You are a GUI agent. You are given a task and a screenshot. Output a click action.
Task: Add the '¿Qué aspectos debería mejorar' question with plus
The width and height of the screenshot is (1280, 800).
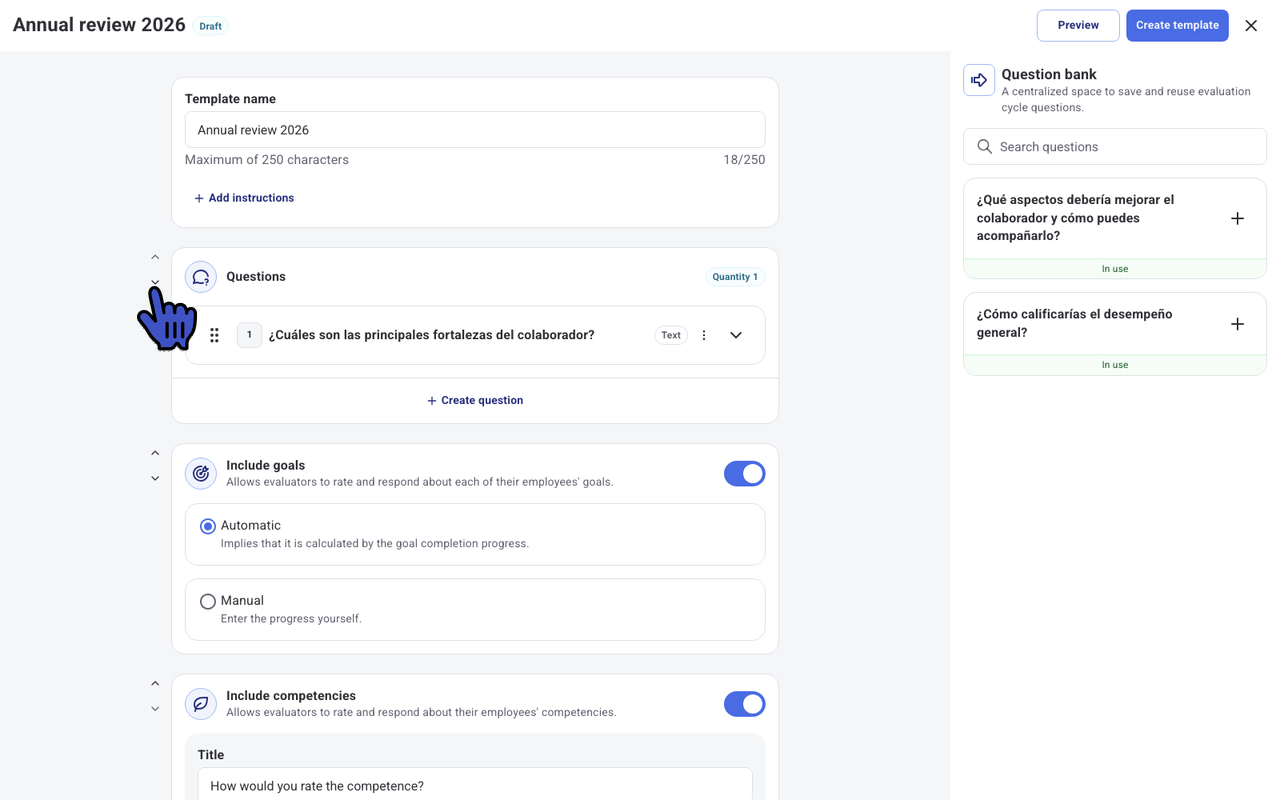pos(1237,218)
